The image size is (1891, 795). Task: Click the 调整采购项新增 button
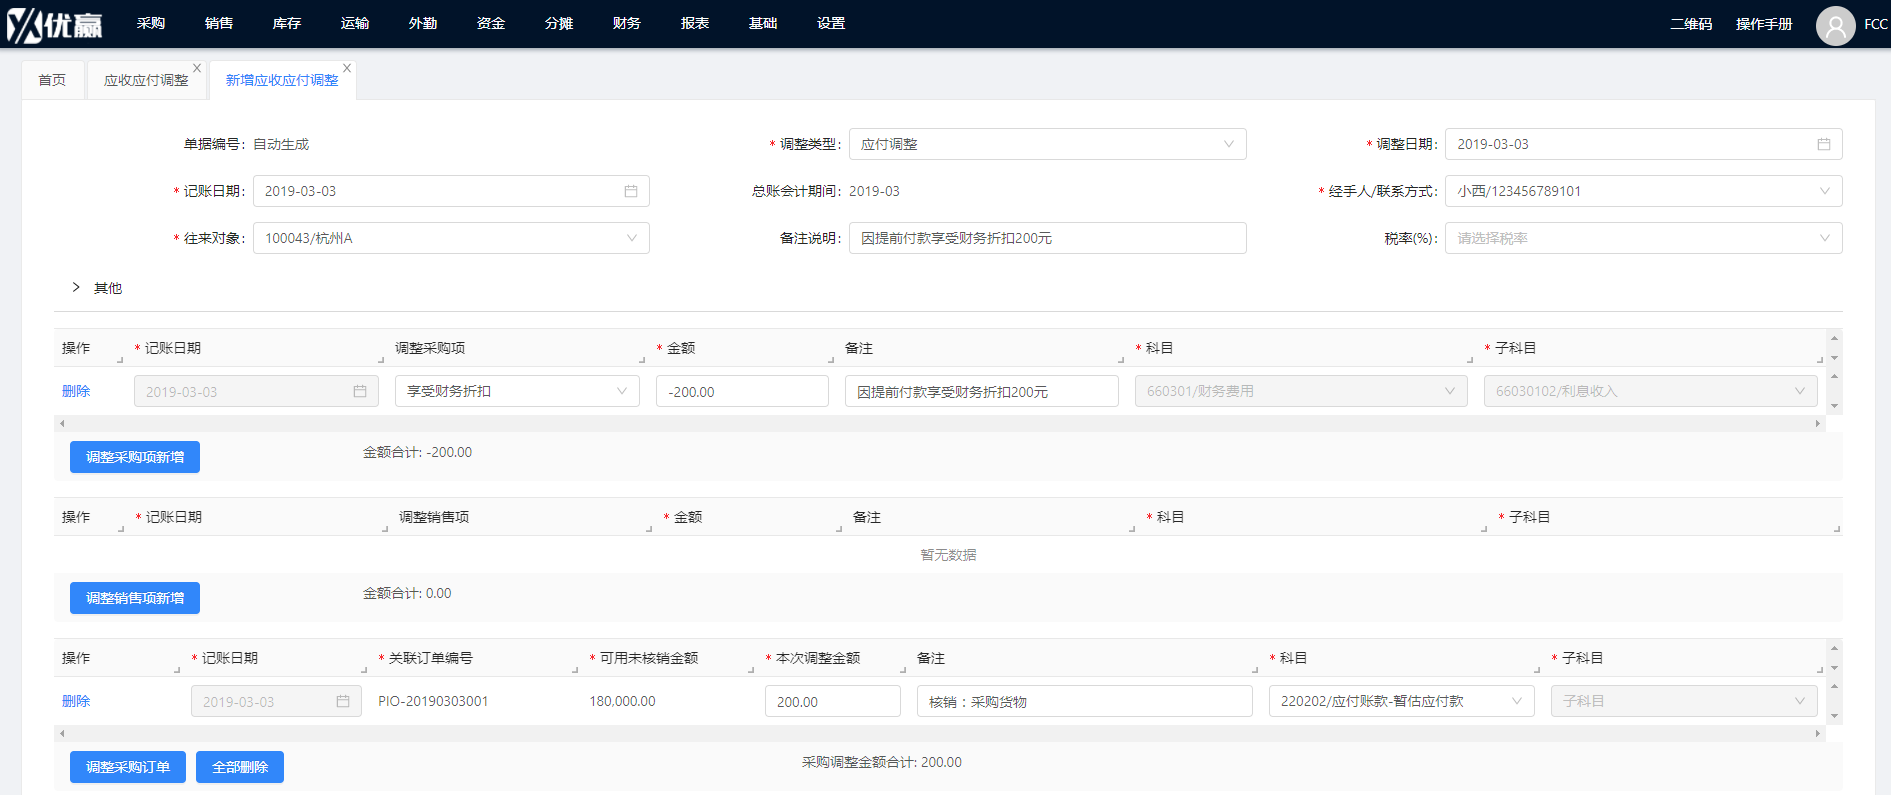pos(135,457)
